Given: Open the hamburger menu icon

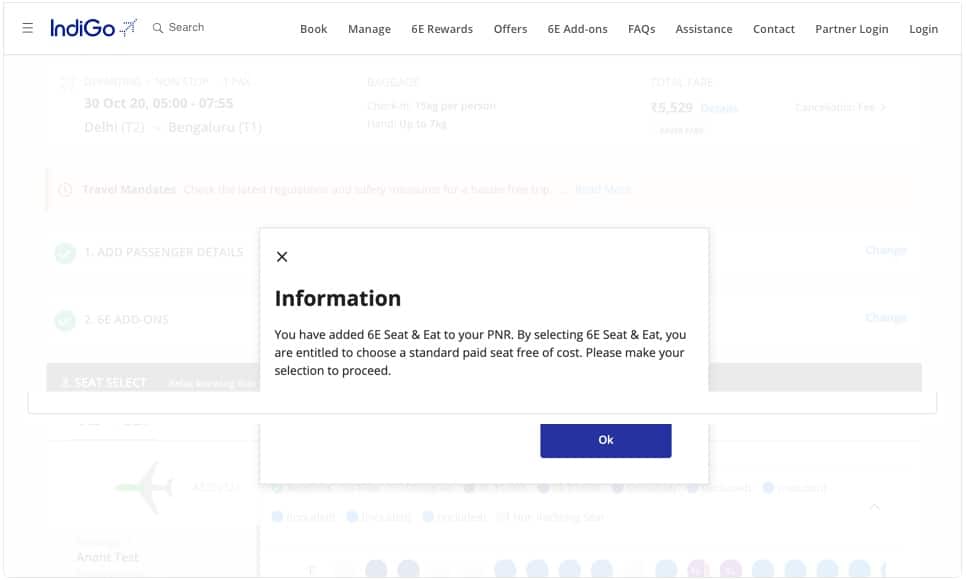Looking at the screenshot, I should 28,28.
